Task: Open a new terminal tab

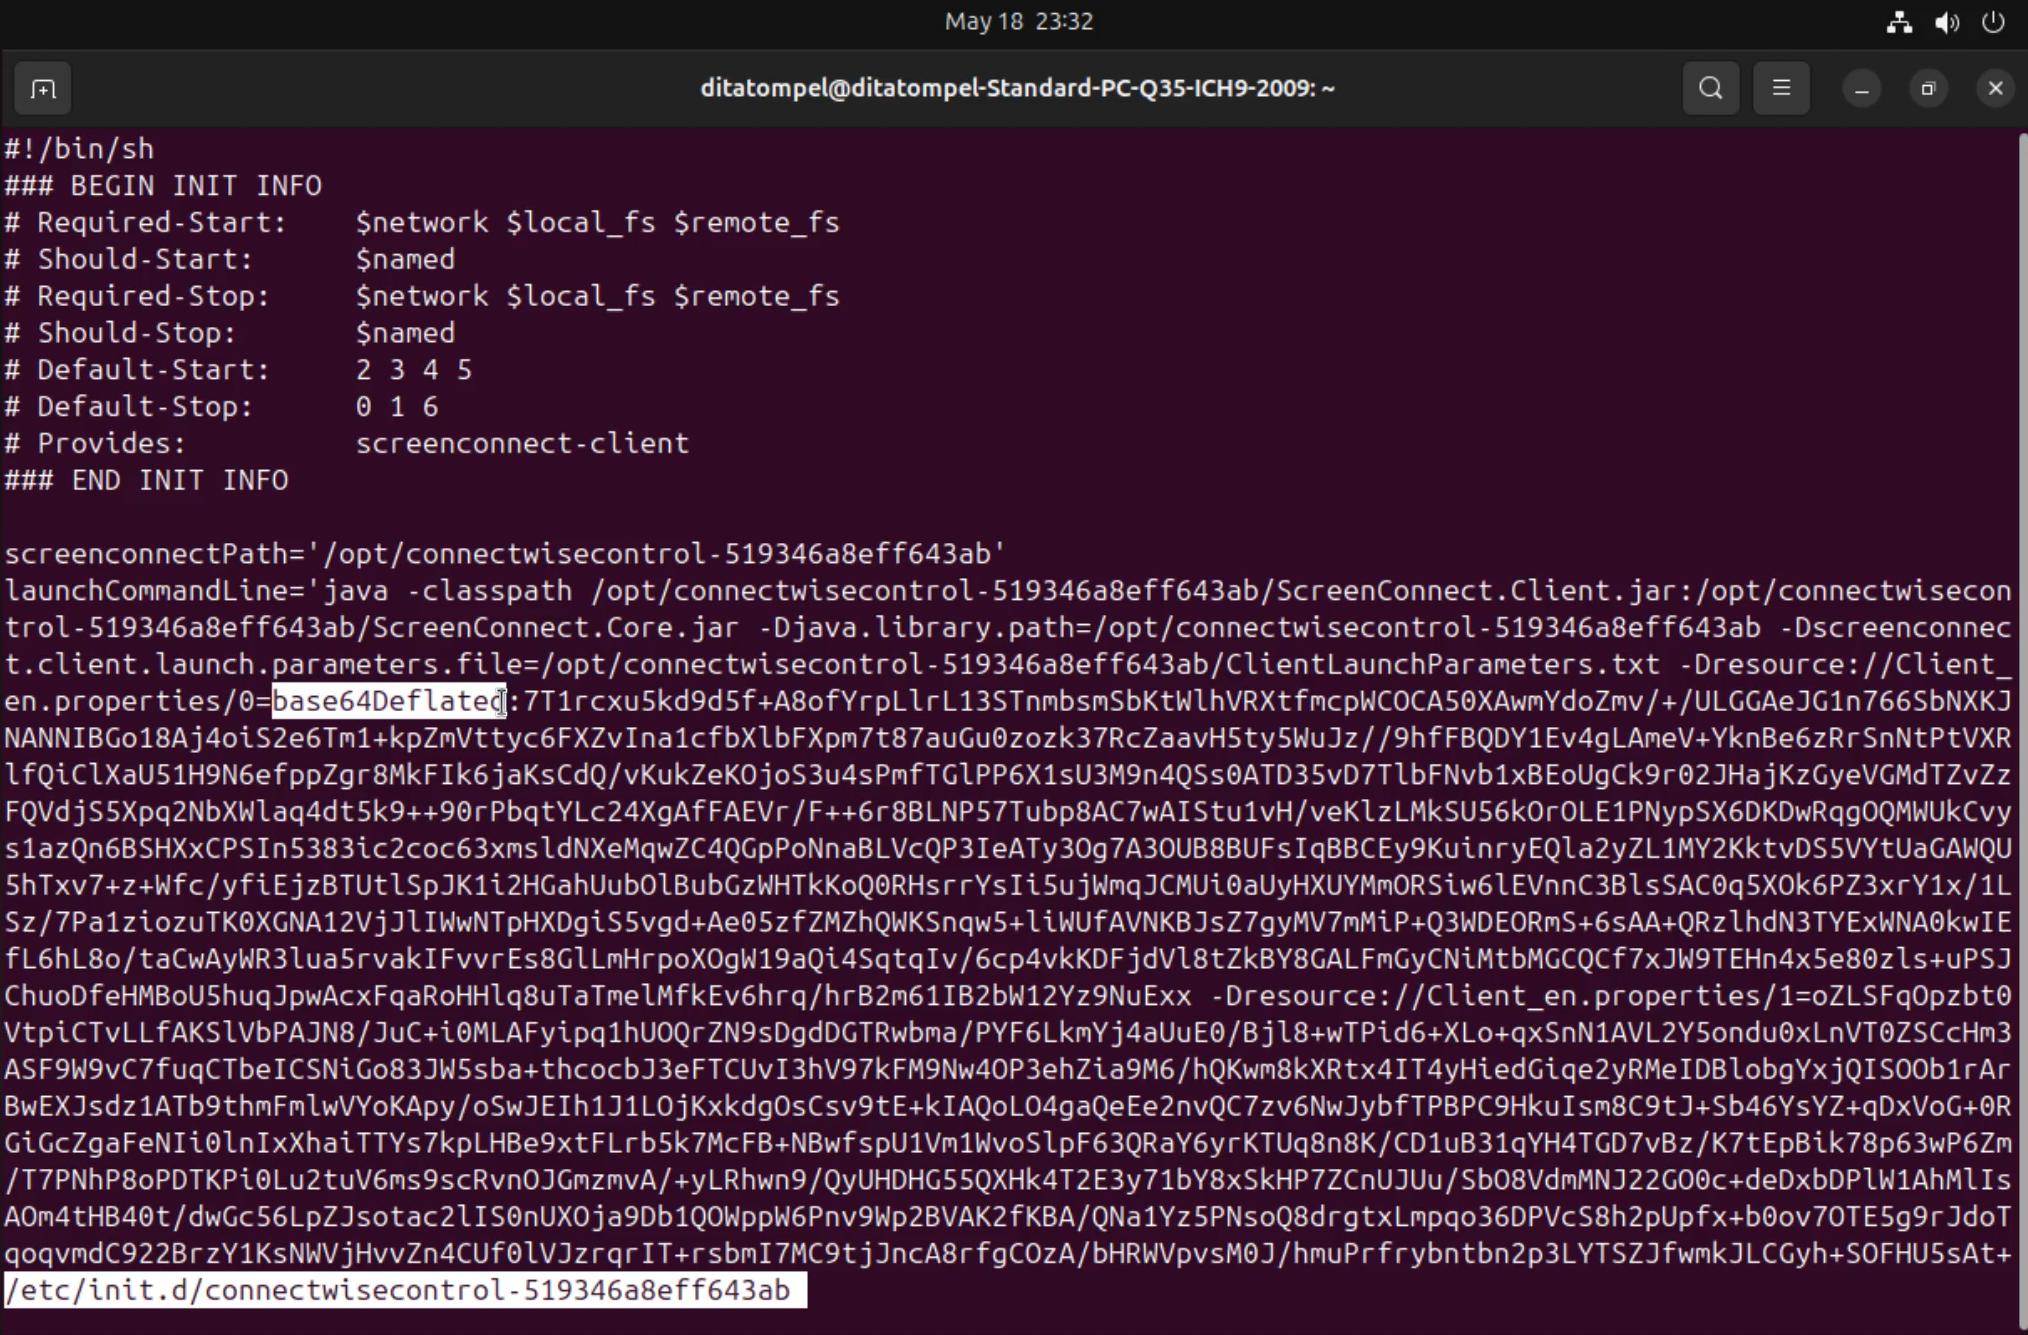Action: [42, 89]
